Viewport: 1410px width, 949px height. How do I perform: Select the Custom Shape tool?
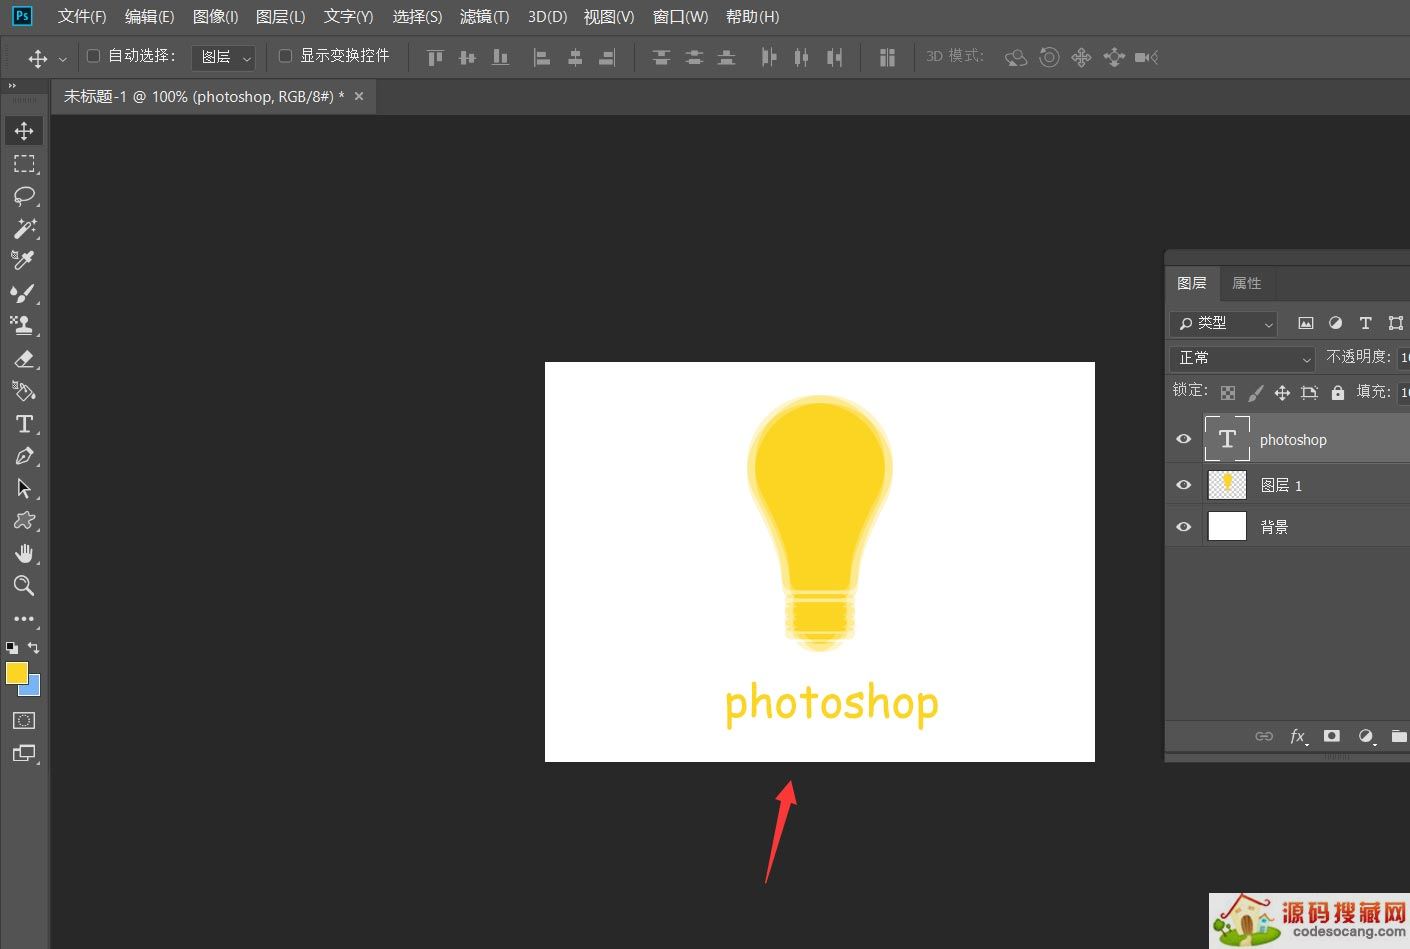[x=24, y=521]
